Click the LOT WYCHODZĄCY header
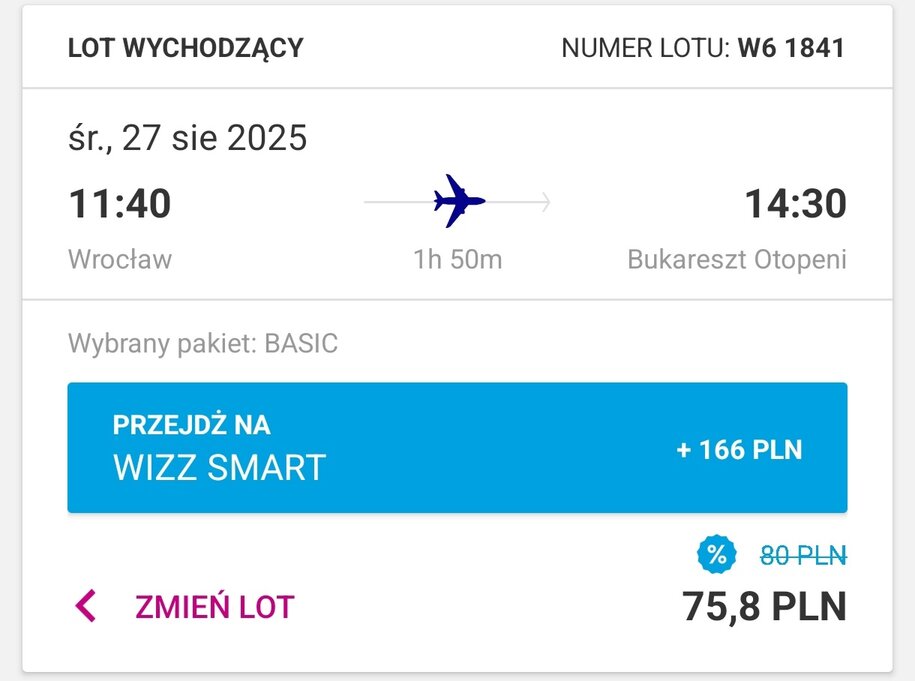915x681 pixels. point(186,48)
